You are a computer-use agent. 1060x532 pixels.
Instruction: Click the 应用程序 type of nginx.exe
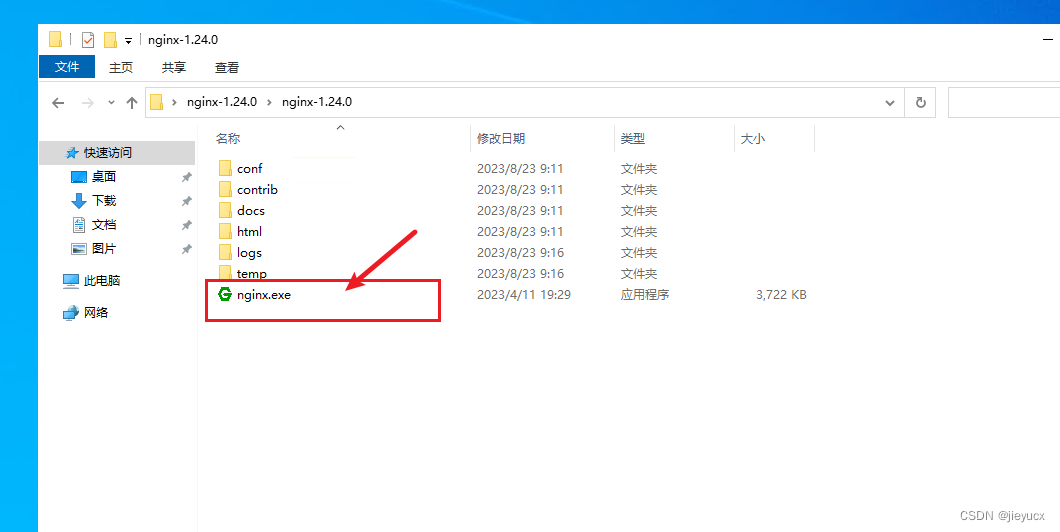point(645,295)
